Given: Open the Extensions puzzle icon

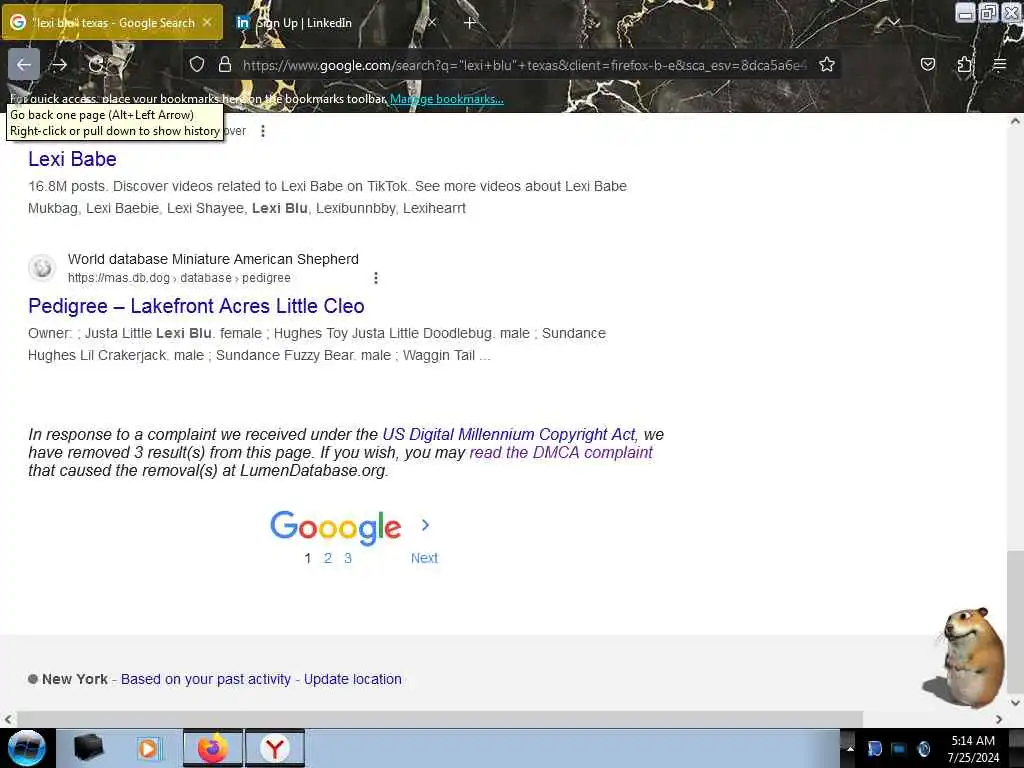Looking at the screenshot, I should [964, 64].
